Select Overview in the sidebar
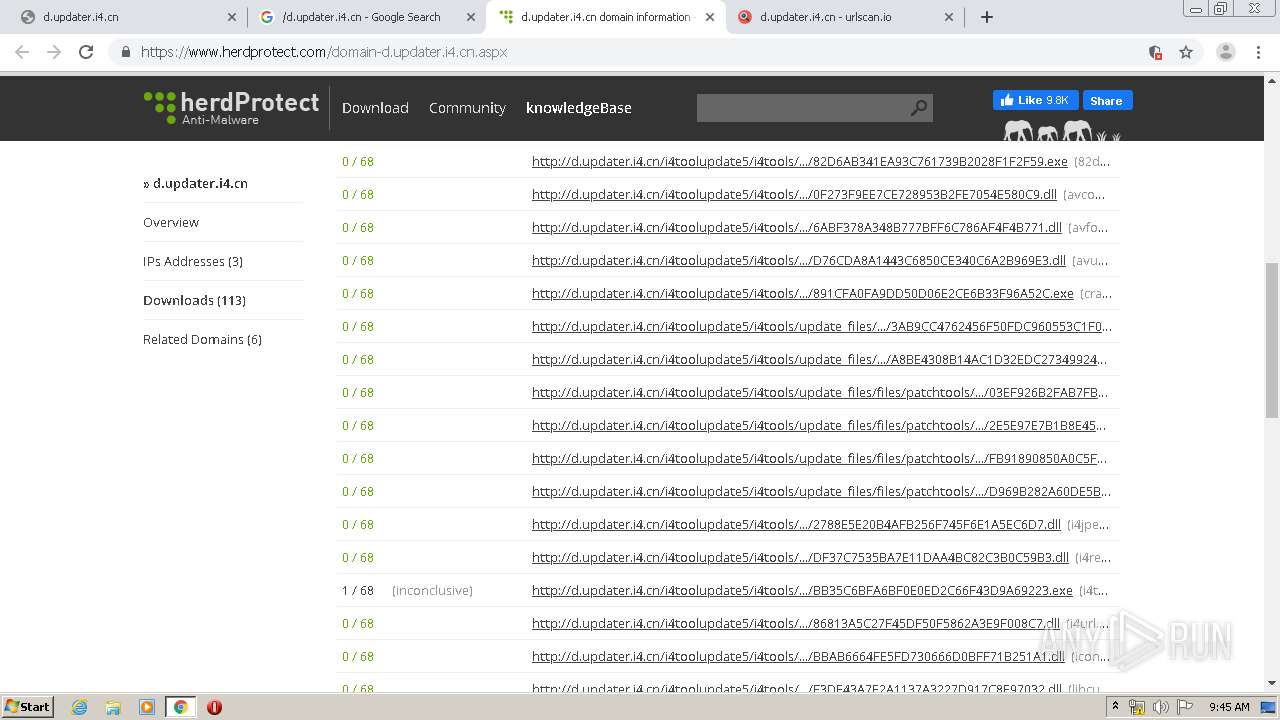Viewport: 1280px width, 720px height. (171, 222)
